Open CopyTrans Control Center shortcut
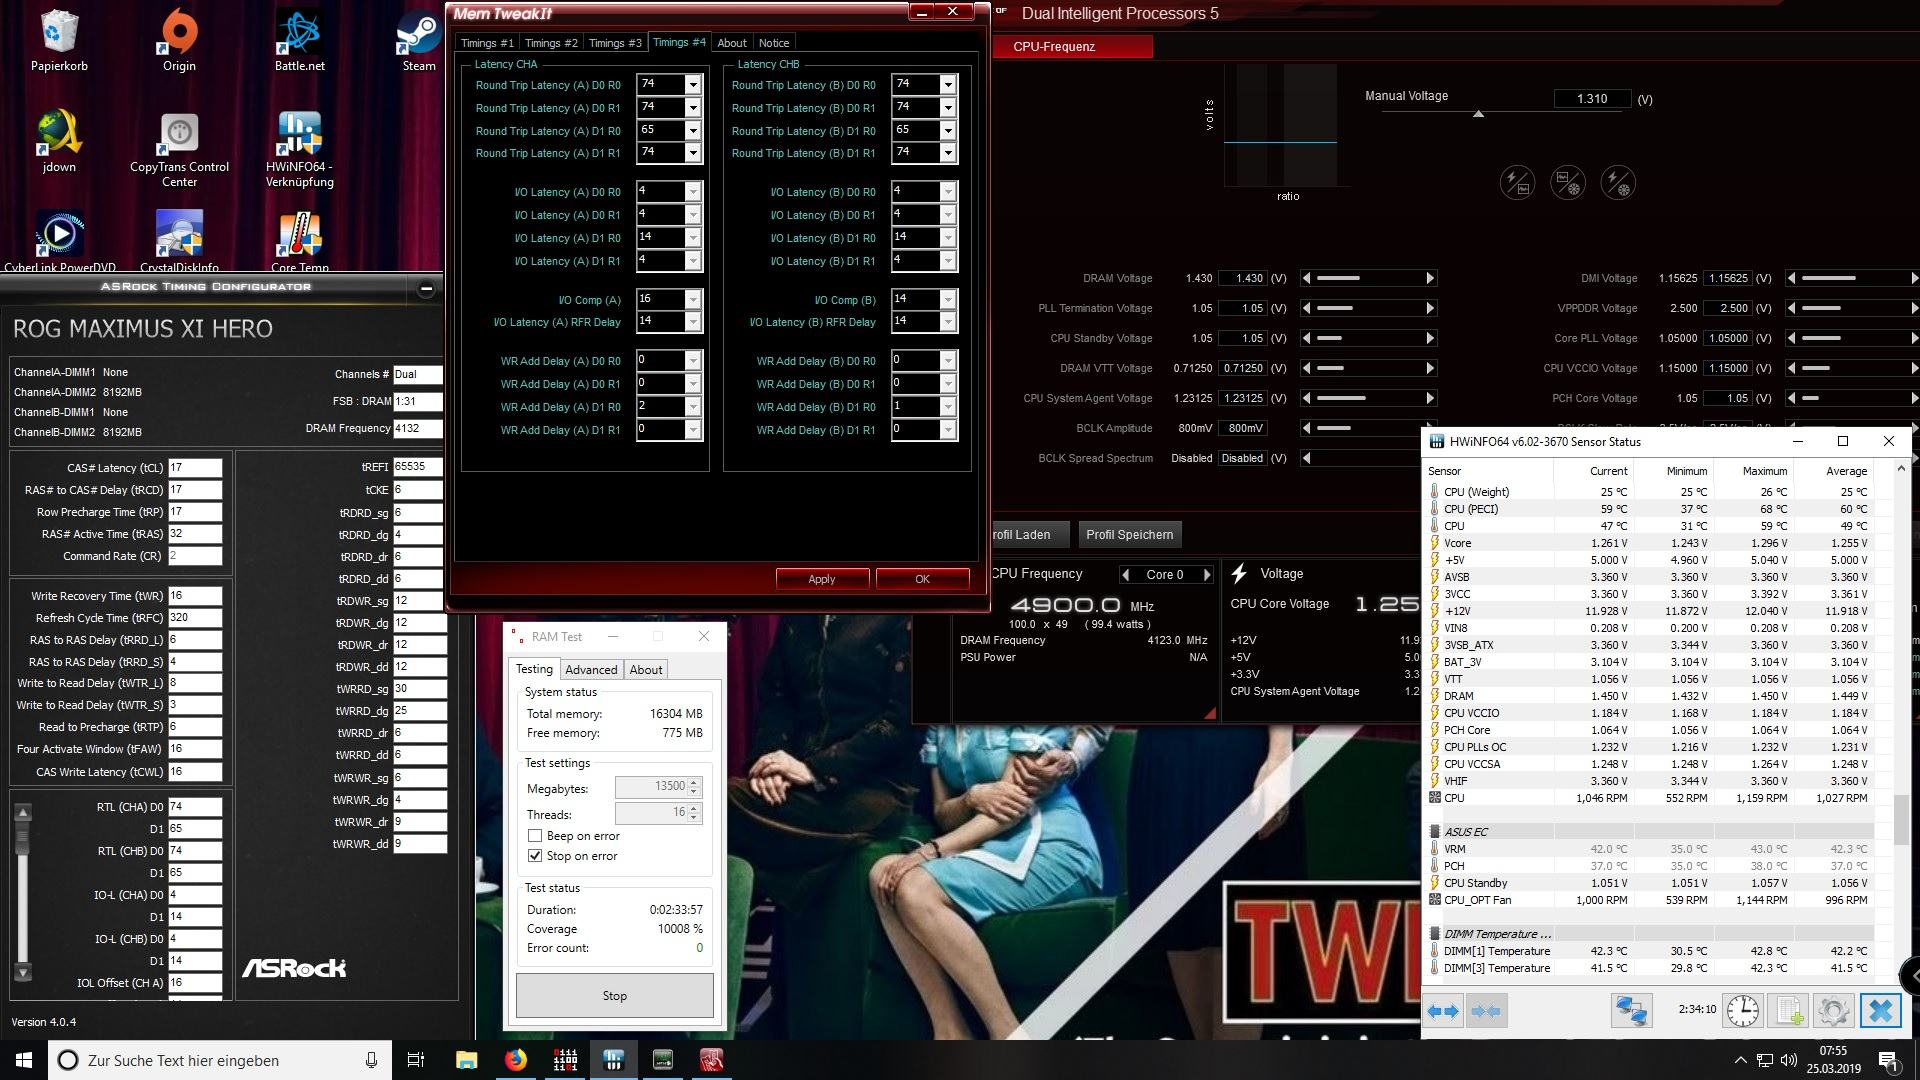 179,149
